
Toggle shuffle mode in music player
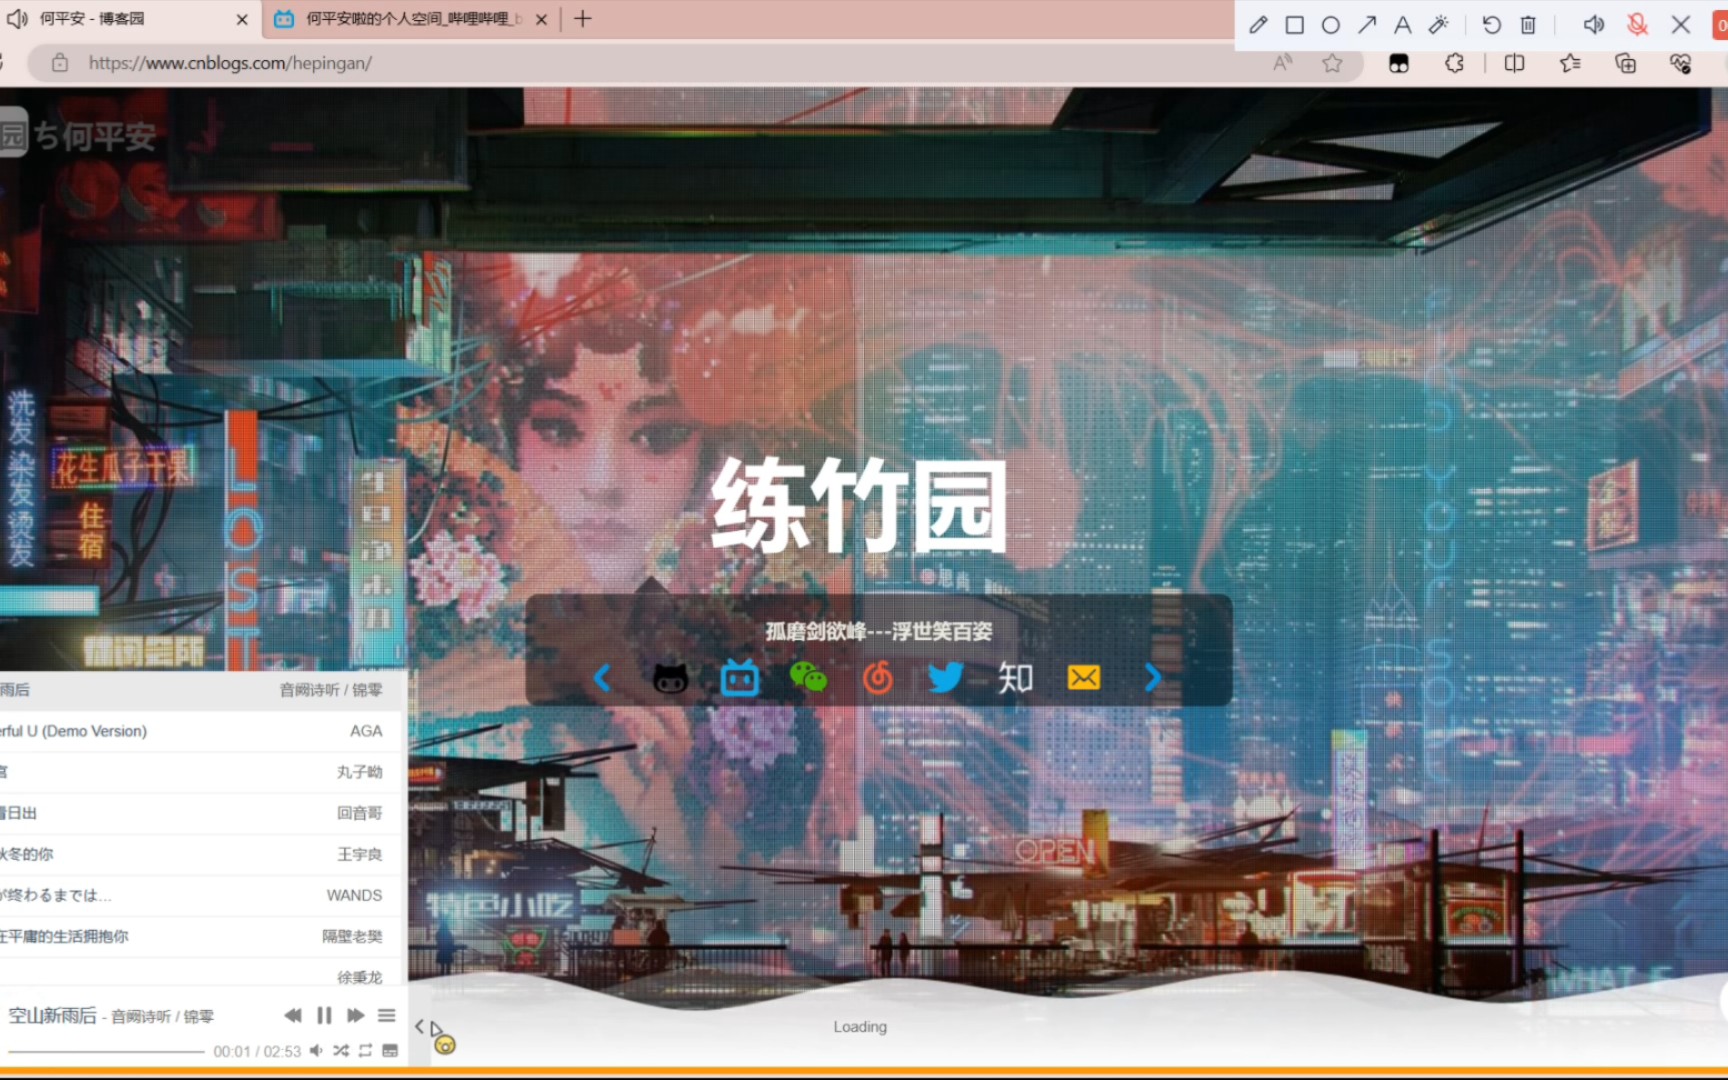point(341,1051)
